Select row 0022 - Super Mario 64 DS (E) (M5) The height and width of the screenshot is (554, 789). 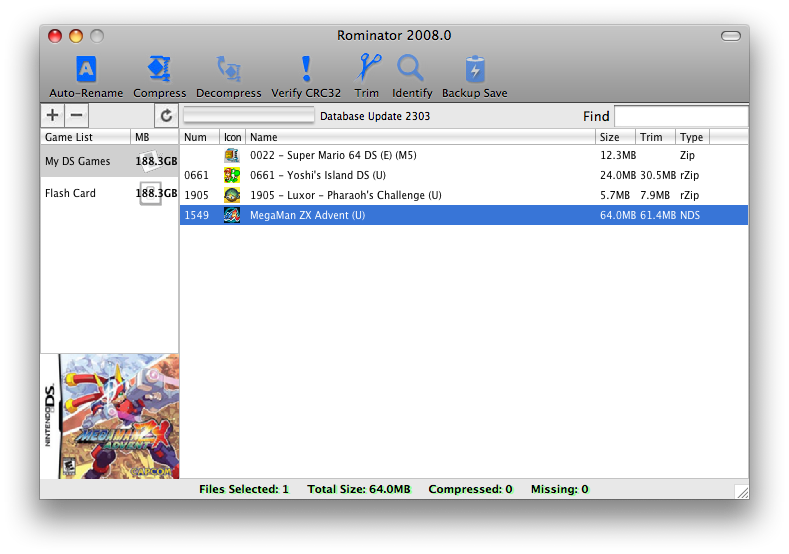tap(464, 155)
